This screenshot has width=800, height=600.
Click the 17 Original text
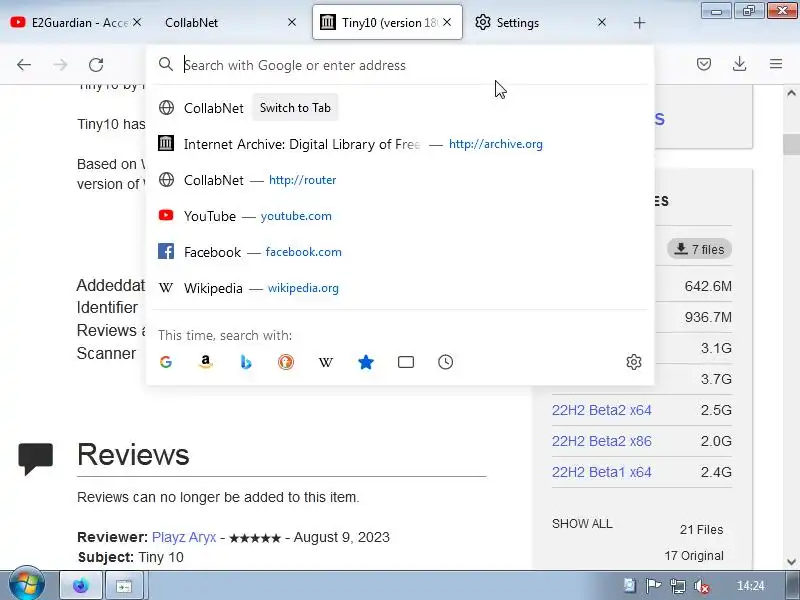coord(694,556)
